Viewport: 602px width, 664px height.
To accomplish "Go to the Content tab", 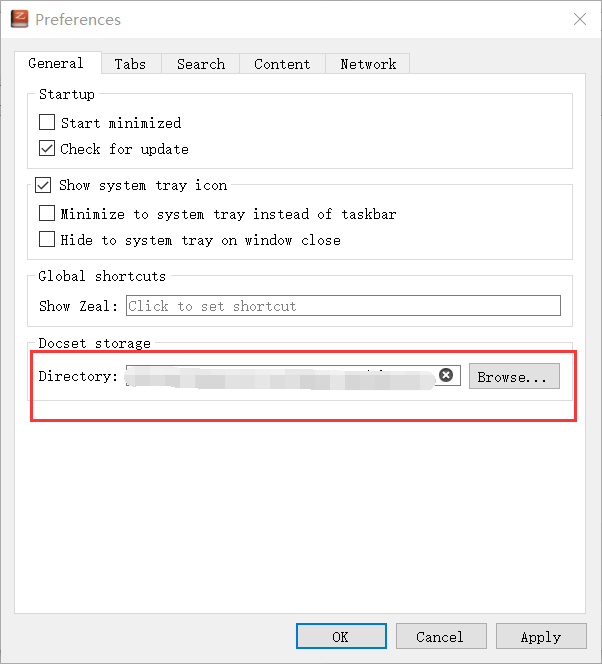I will coord(282,64).
